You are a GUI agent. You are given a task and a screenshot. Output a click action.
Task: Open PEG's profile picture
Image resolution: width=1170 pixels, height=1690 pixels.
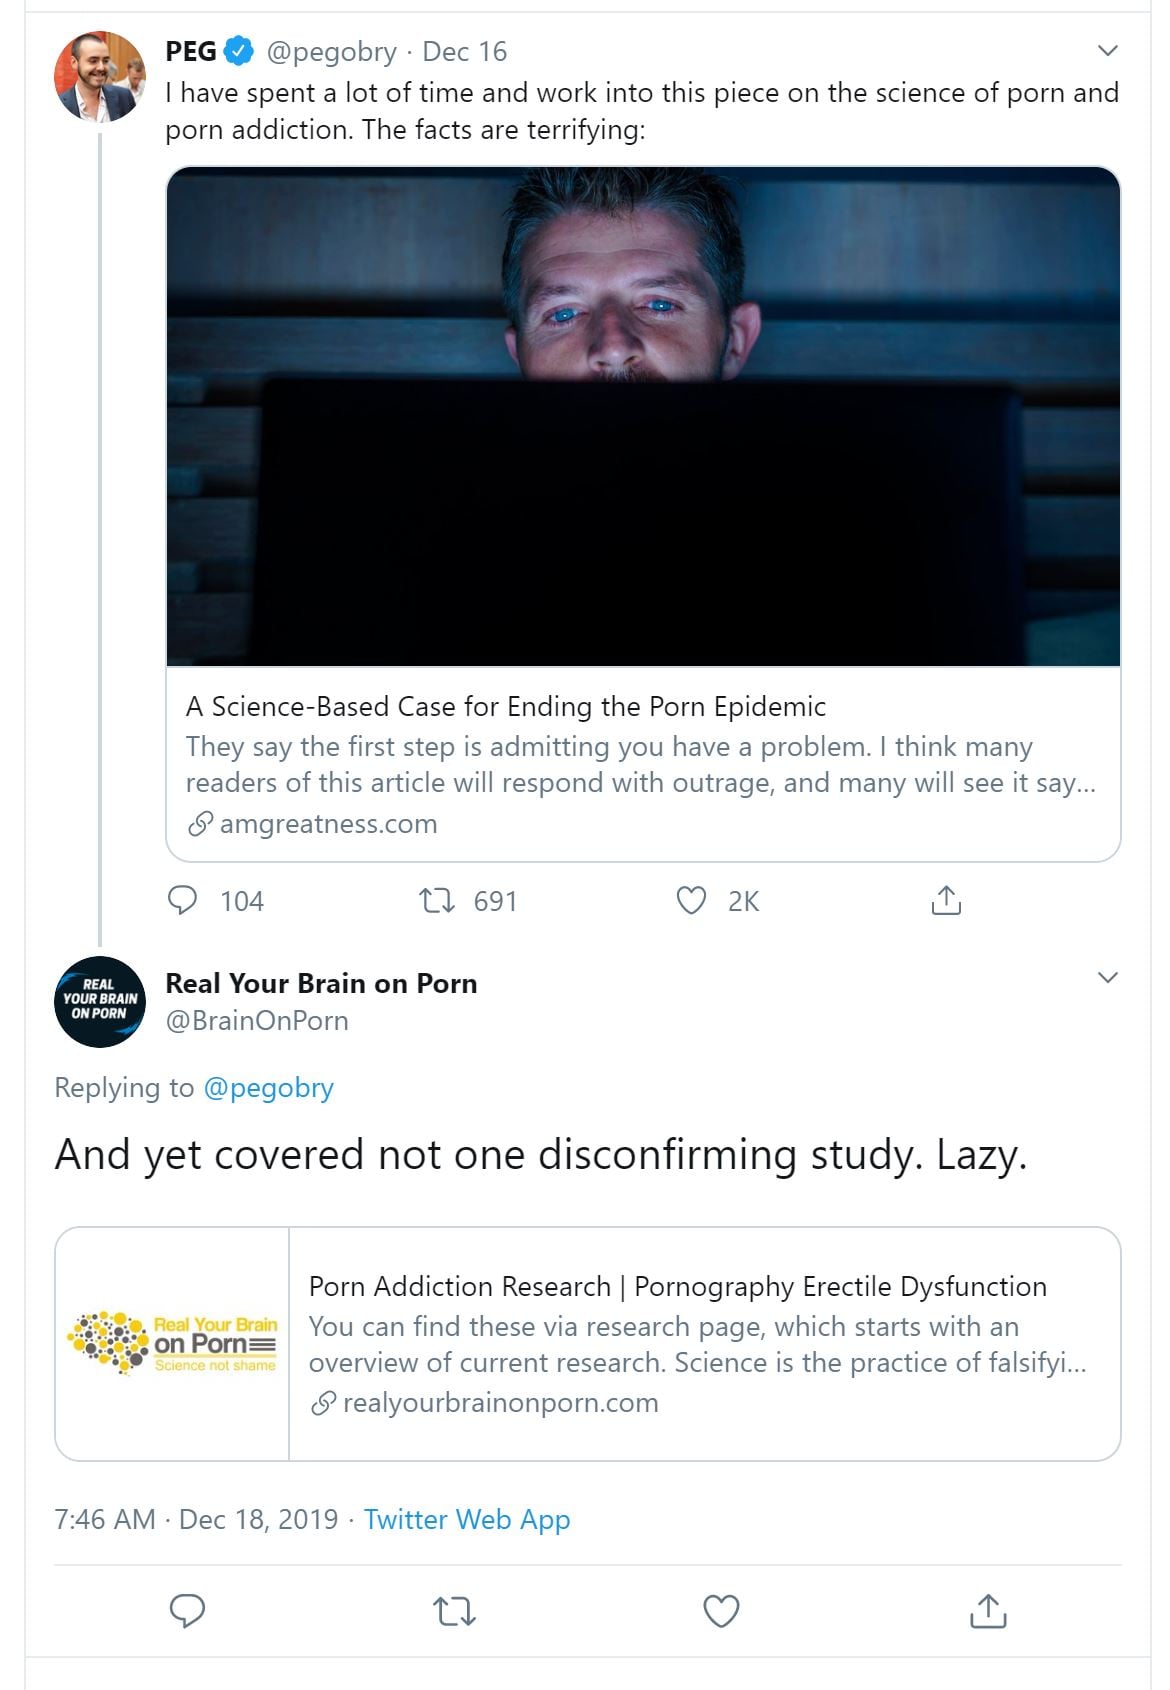click(x=99, y=77)
